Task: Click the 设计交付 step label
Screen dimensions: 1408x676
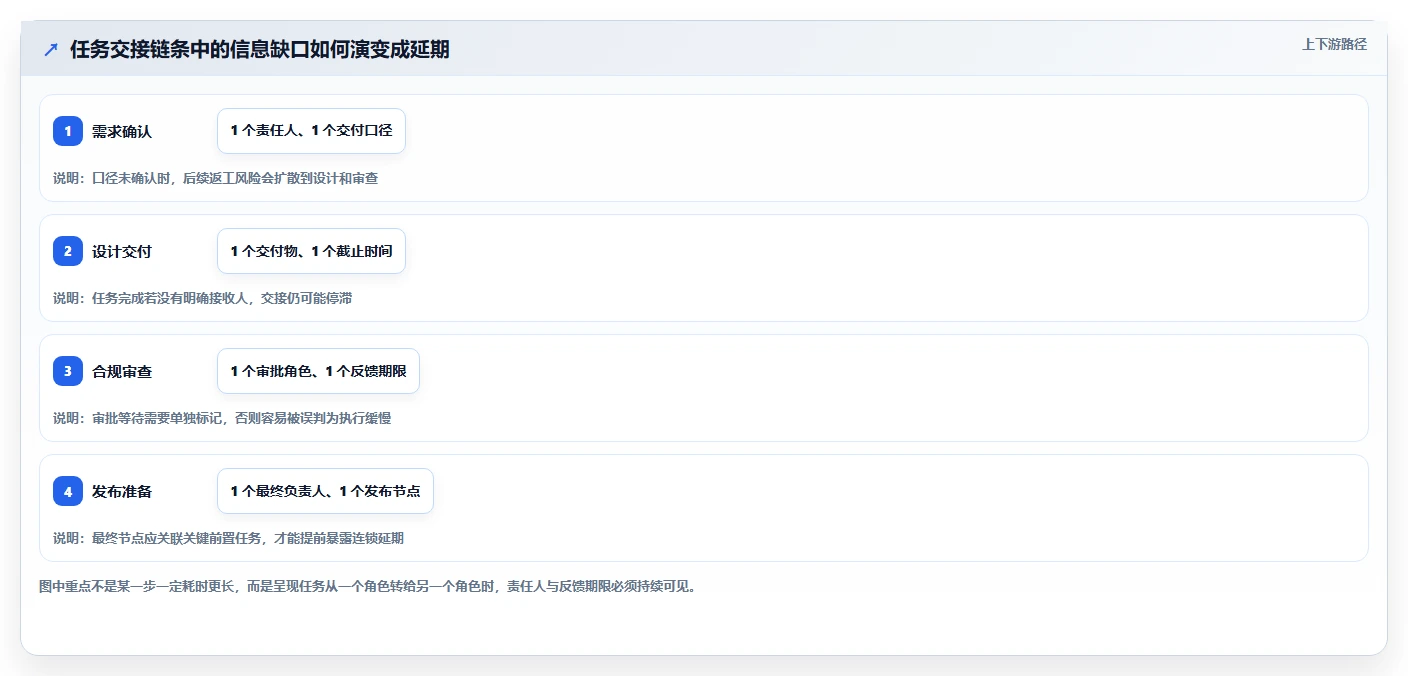Action: [x=122, y=251]
